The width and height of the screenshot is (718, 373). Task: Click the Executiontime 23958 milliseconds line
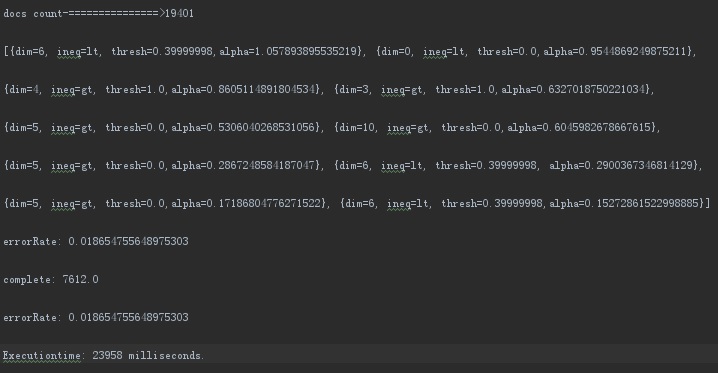(x=103, y=355)
